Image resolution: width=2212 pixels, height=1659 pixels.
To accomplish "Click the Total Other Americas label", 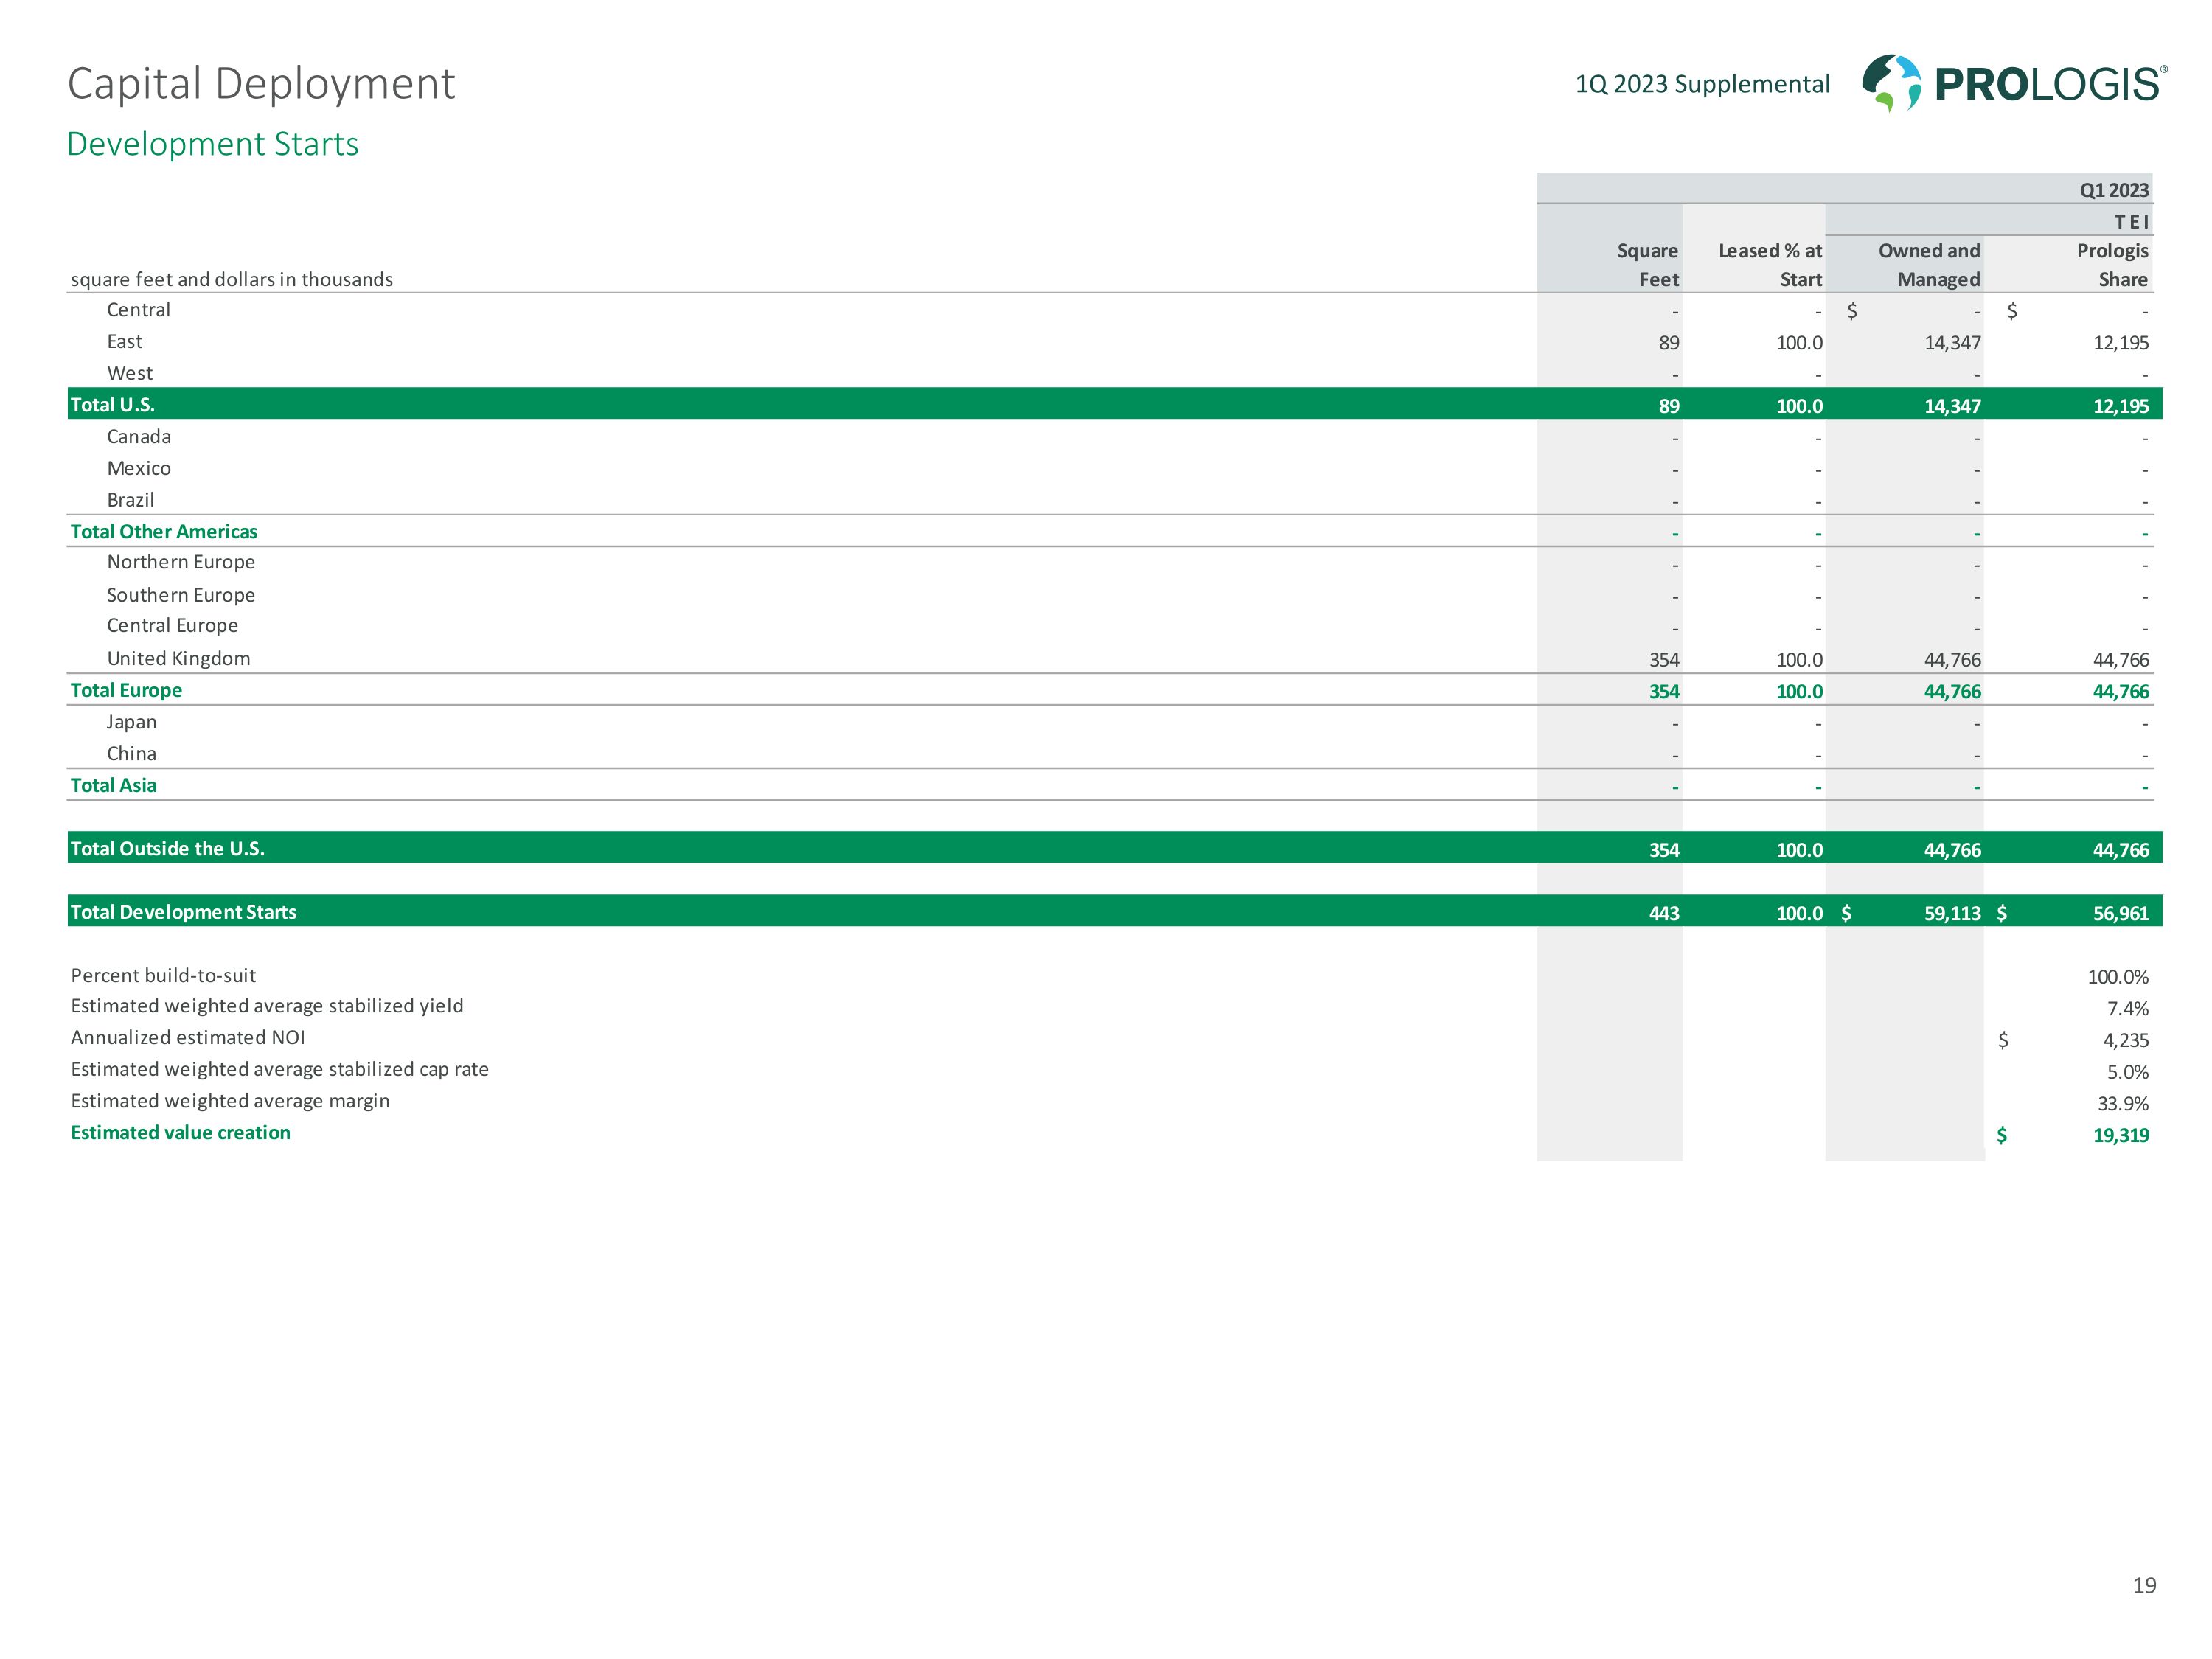I will click(163, 532).
